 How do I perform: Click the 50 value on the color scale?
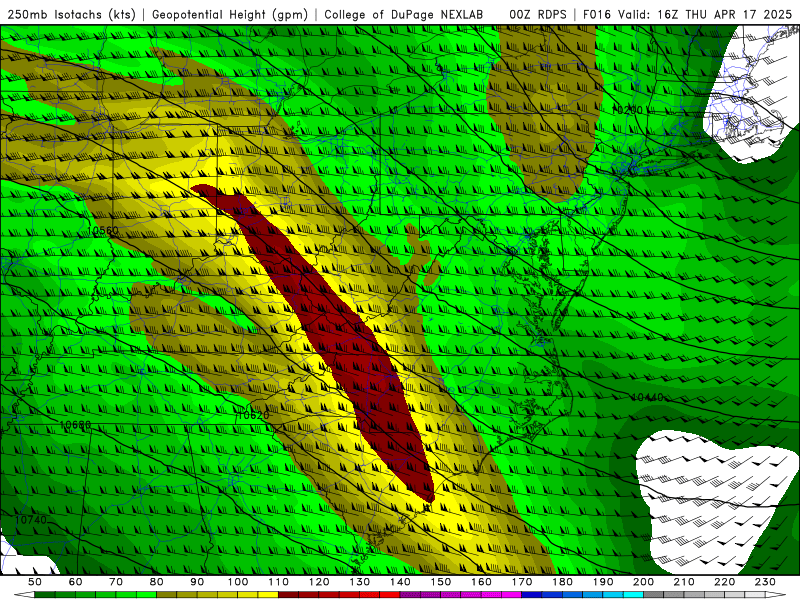point(35,582)
